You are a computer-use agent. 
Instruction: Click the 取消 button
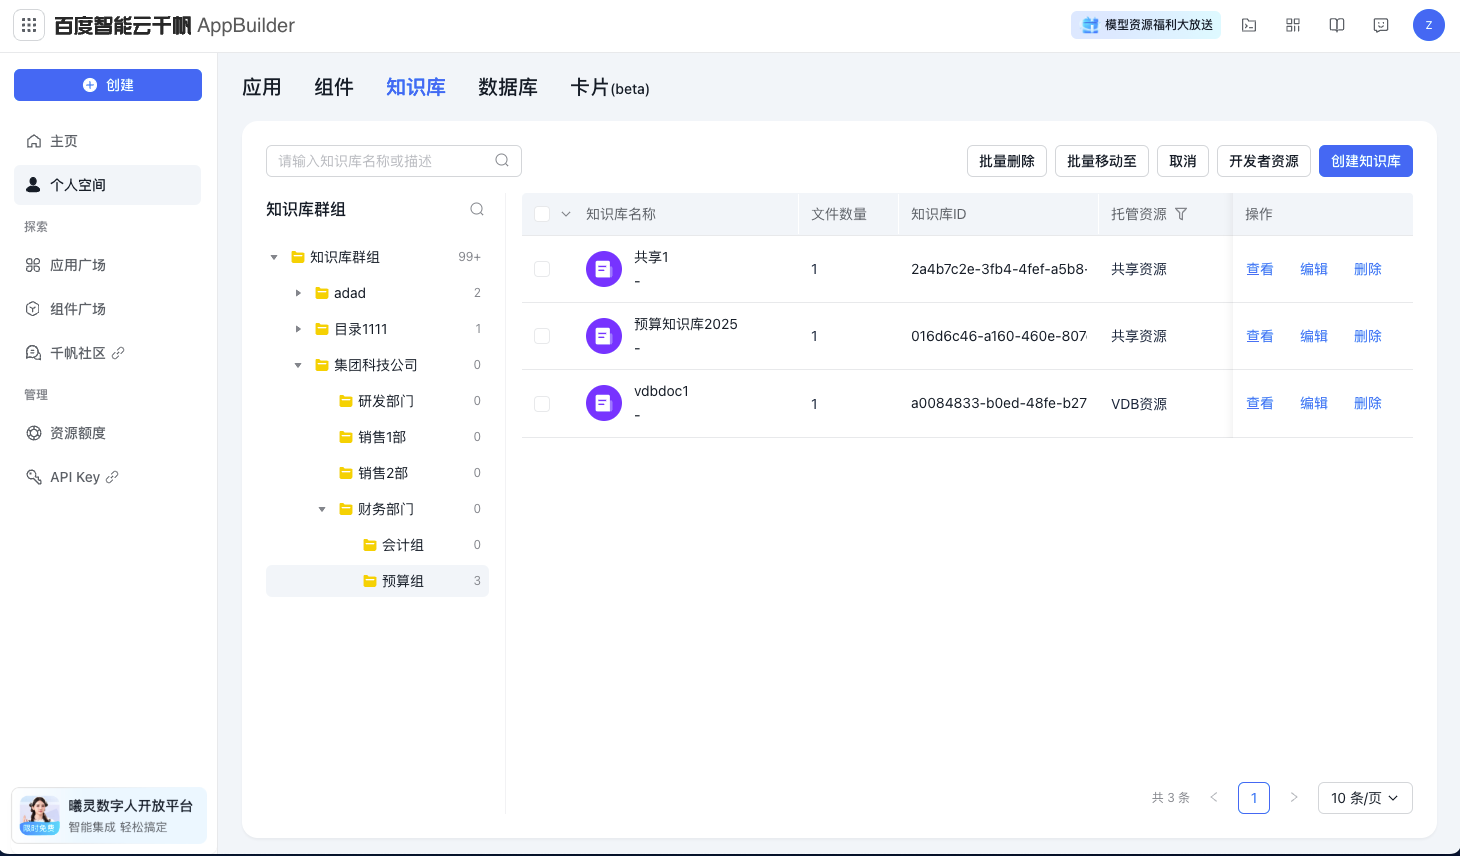pyautogui.click(x=1183, y=161)
